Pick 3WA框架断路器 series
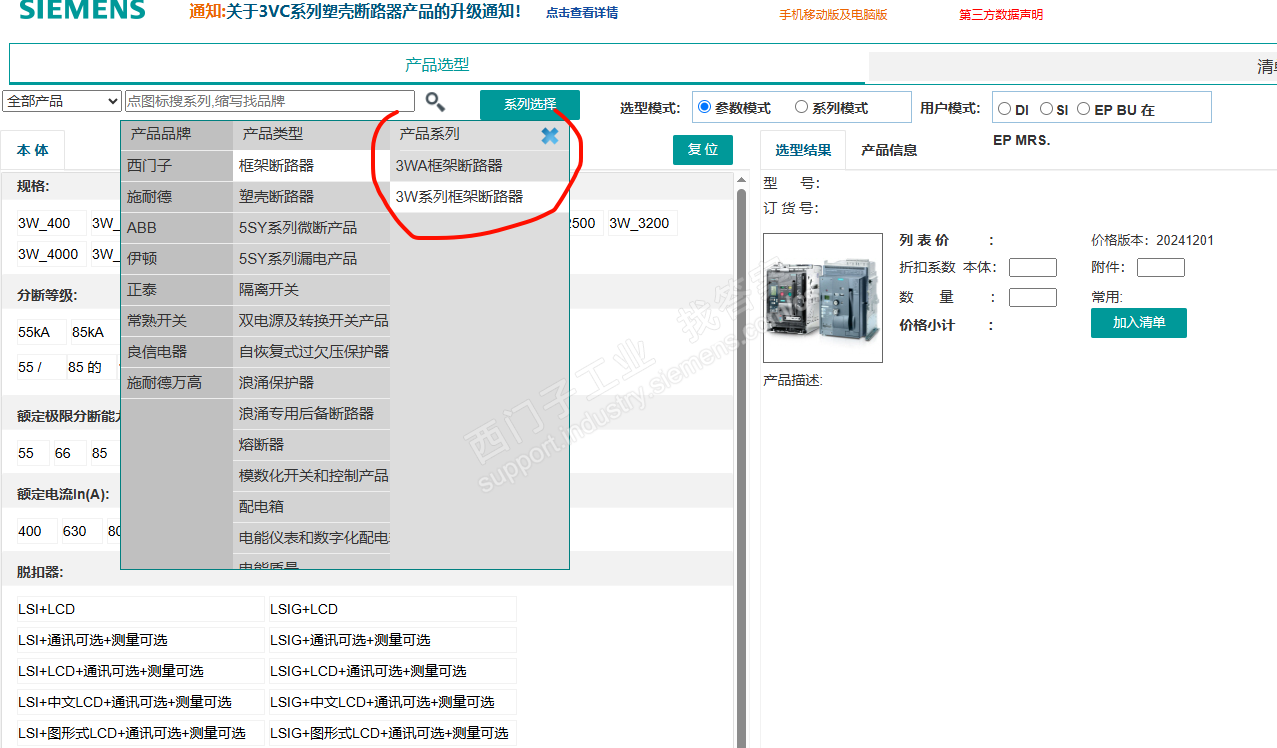 coord(479,165)
